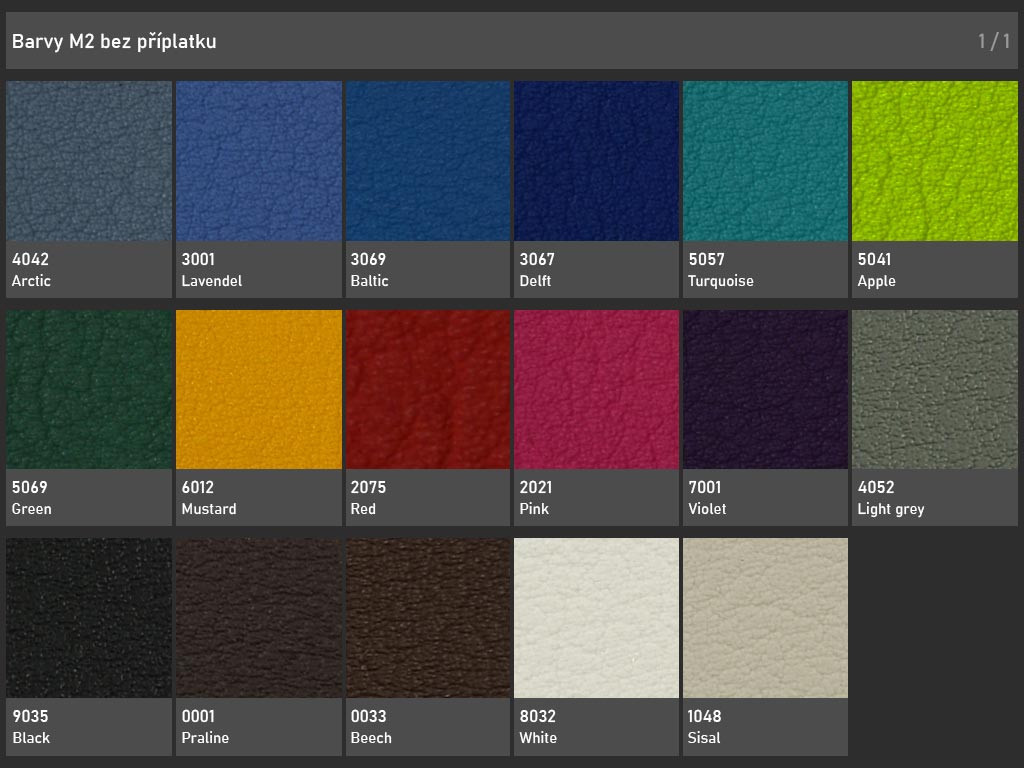
Task: Select the Pink 2021 swatch
Action: (x=596, y=389)
